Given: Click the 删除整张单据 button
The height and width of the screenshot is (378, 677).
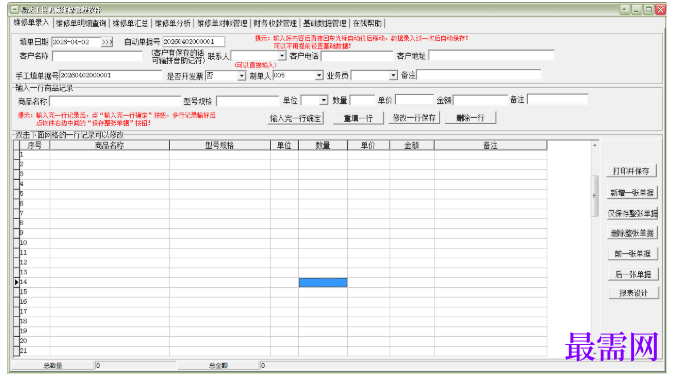Looking at the screenshot, I should pos(633,233).
